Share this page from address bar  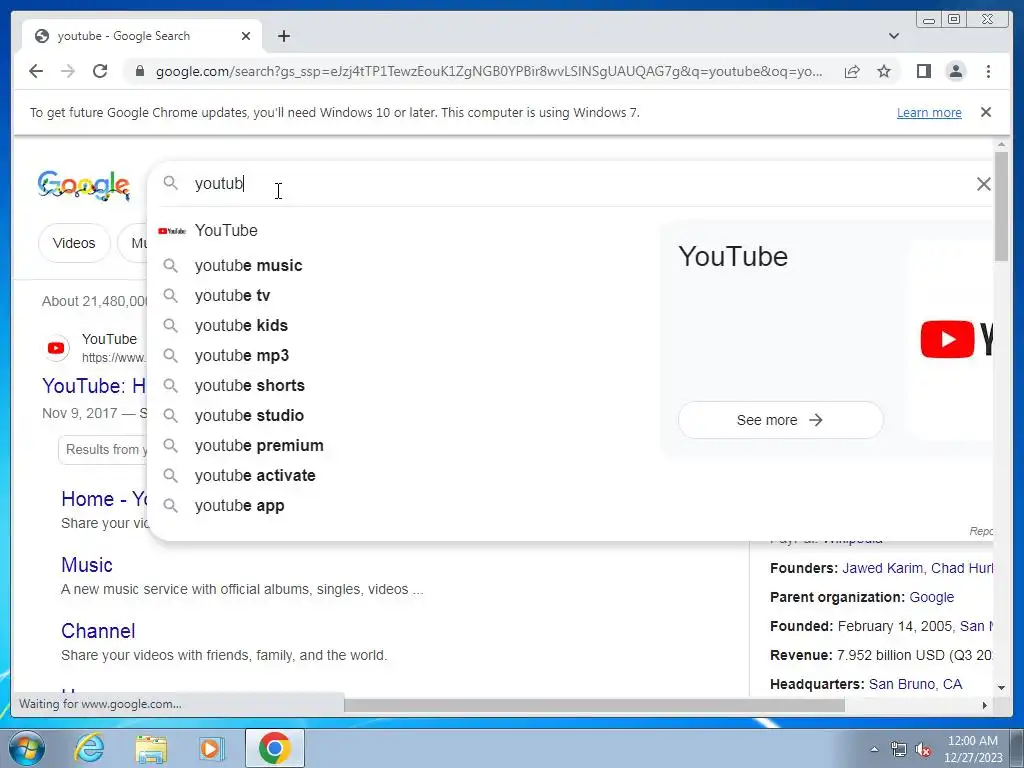click(x=852, y=71)
